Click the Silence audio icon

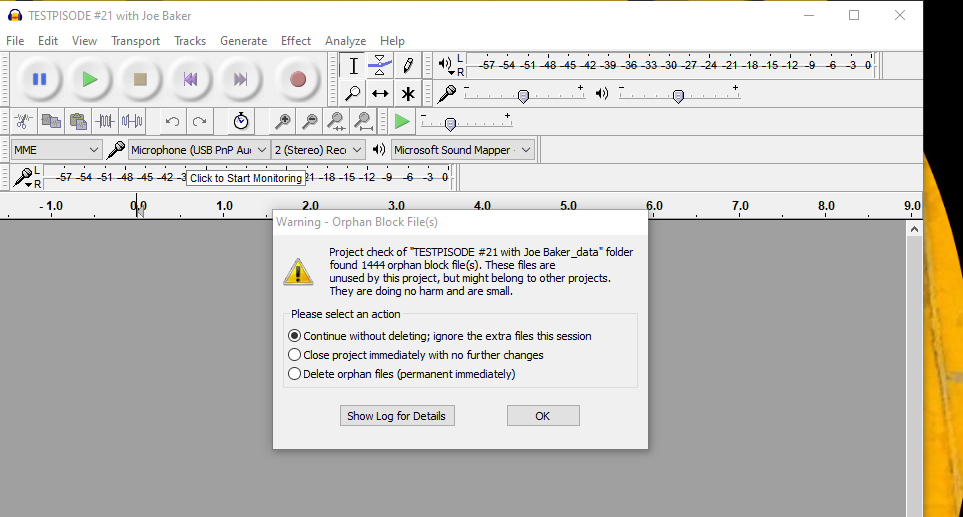[132, 122]
